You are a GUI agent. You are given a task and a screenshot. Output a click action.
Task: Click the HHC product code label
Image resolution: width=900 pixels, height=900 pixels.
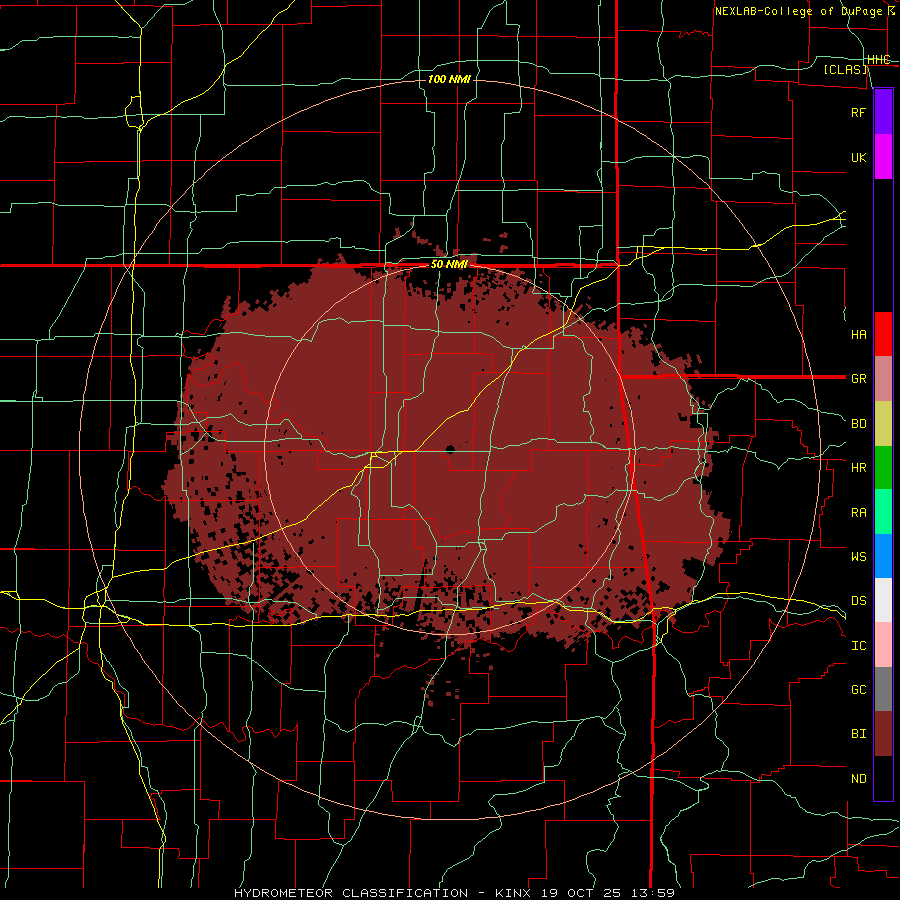[878, 60]
